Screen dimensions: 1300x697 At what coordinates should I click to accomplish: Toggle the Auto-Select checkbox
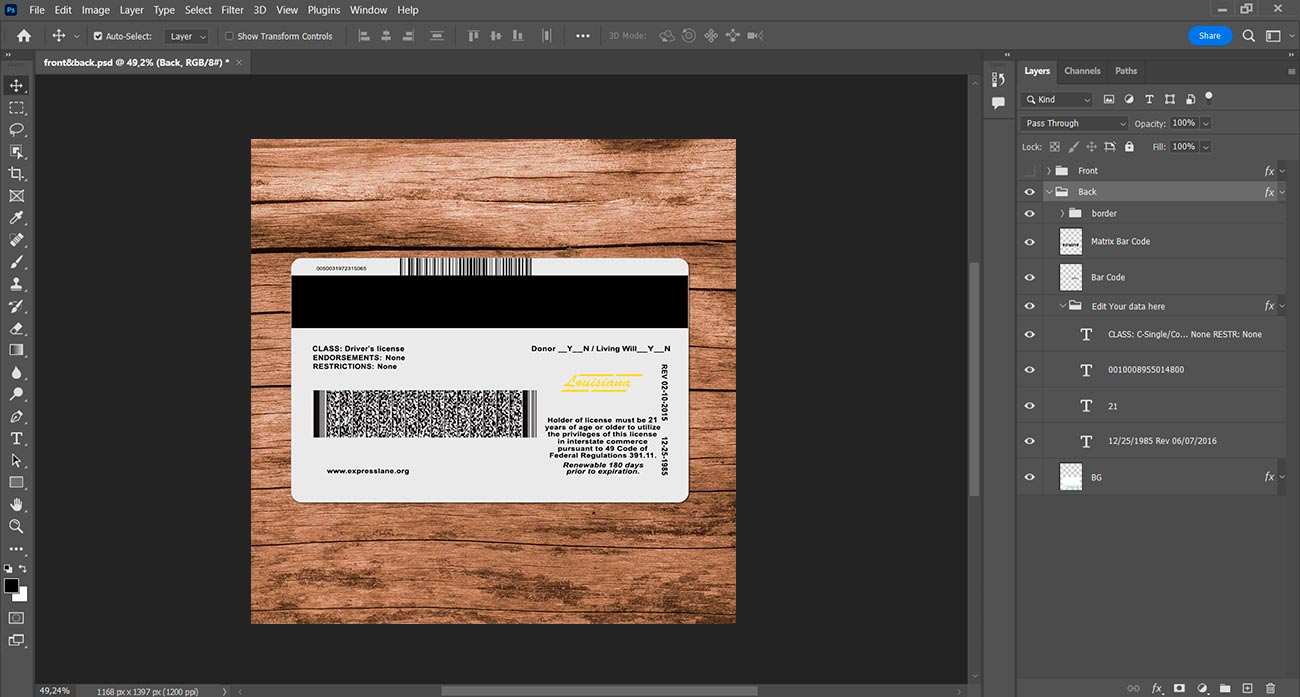(98, 36)
